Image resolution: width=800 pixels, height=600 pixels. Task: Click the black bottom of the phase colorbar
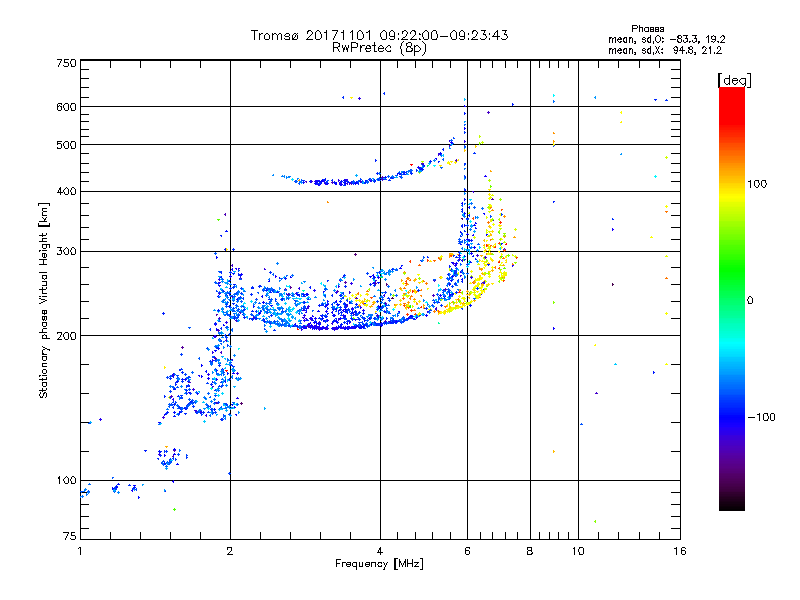pos(732,504)
